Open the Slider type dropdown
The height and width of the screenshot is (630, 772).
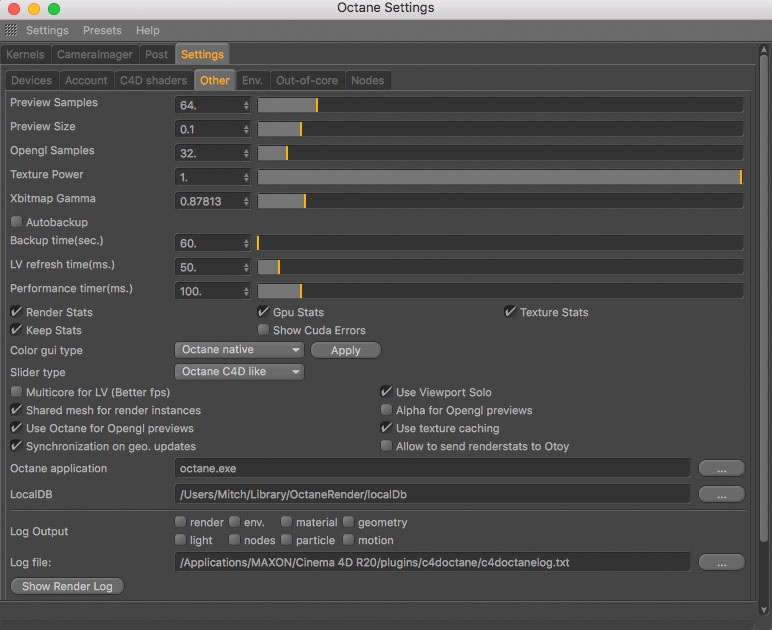coord(239,372)
